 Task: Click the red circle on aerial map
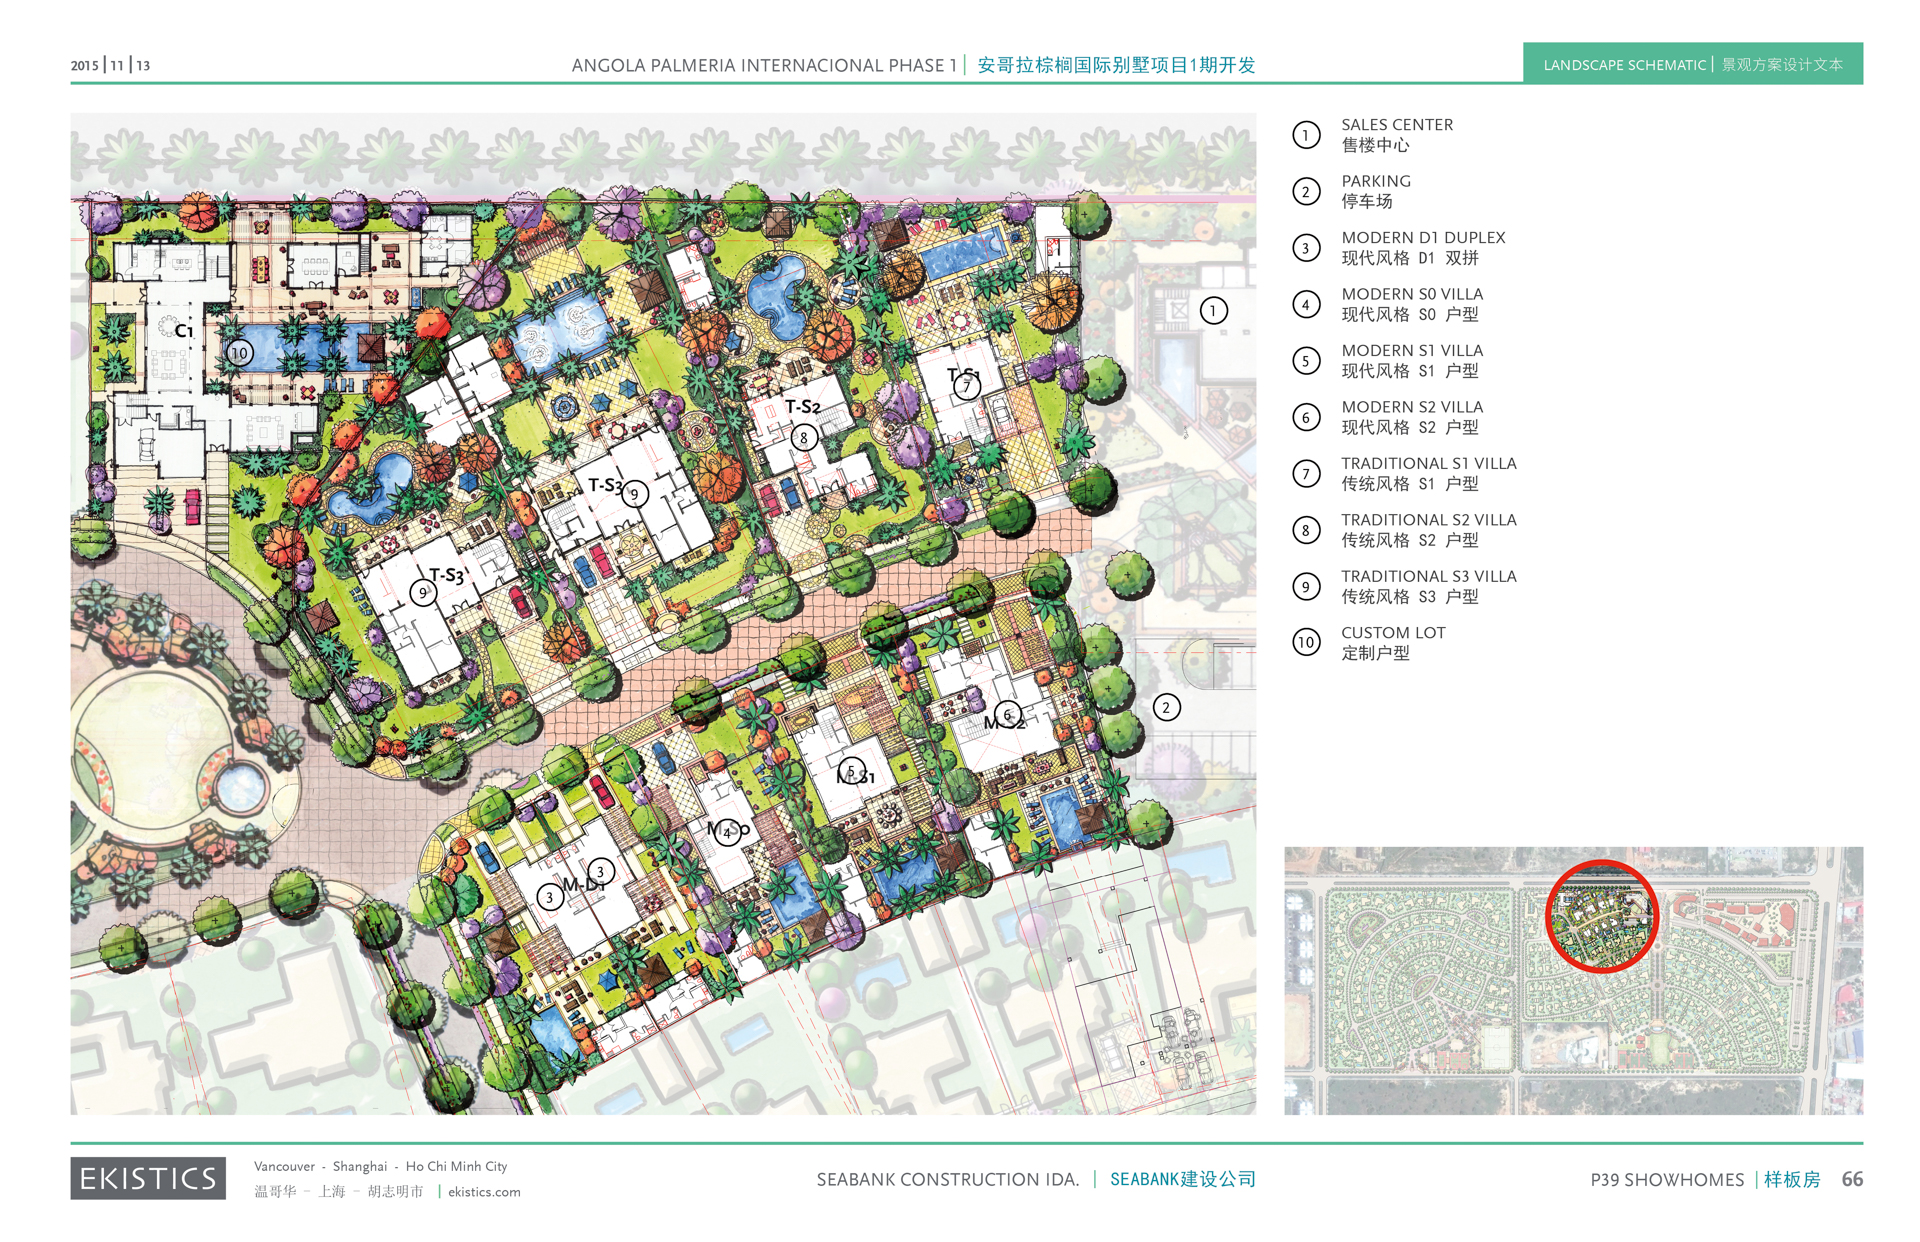[x=1601, y=916]
